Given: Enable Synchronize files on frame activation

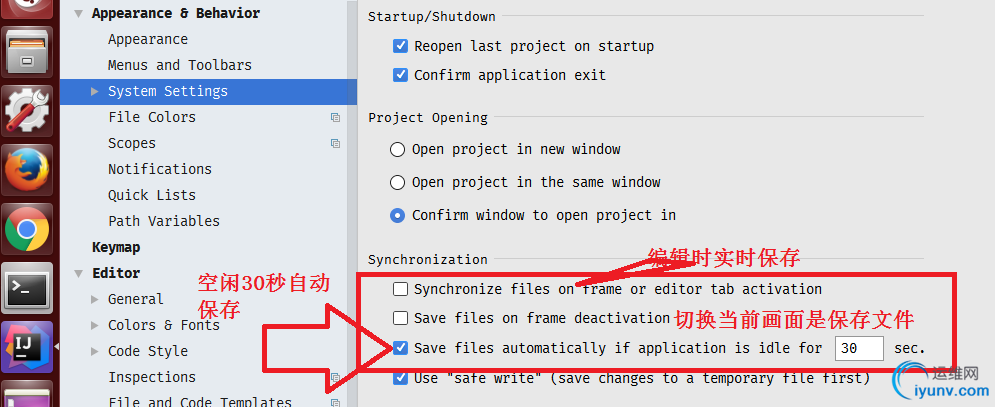Looking at the screenshot, I should tap(400, 290).
